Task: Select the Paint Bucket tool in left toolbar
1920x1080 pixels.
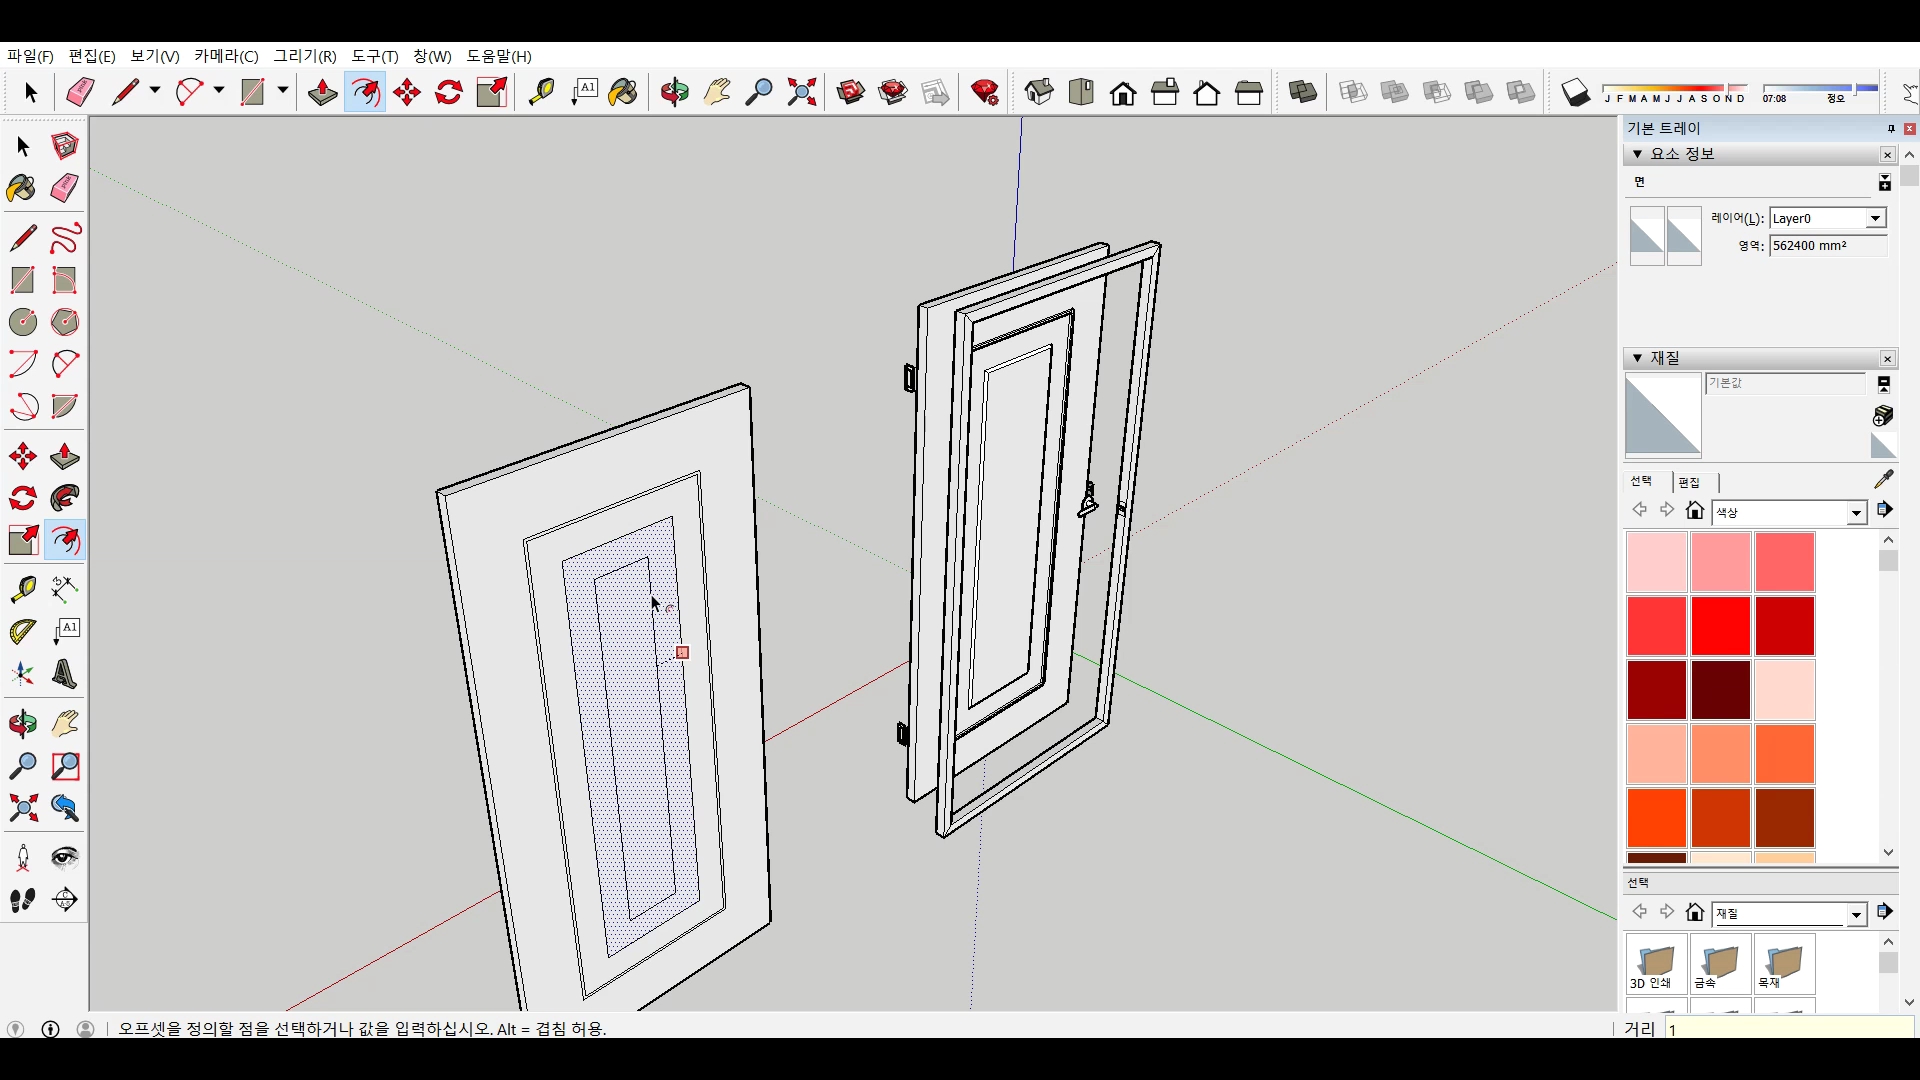Action: 22,189
